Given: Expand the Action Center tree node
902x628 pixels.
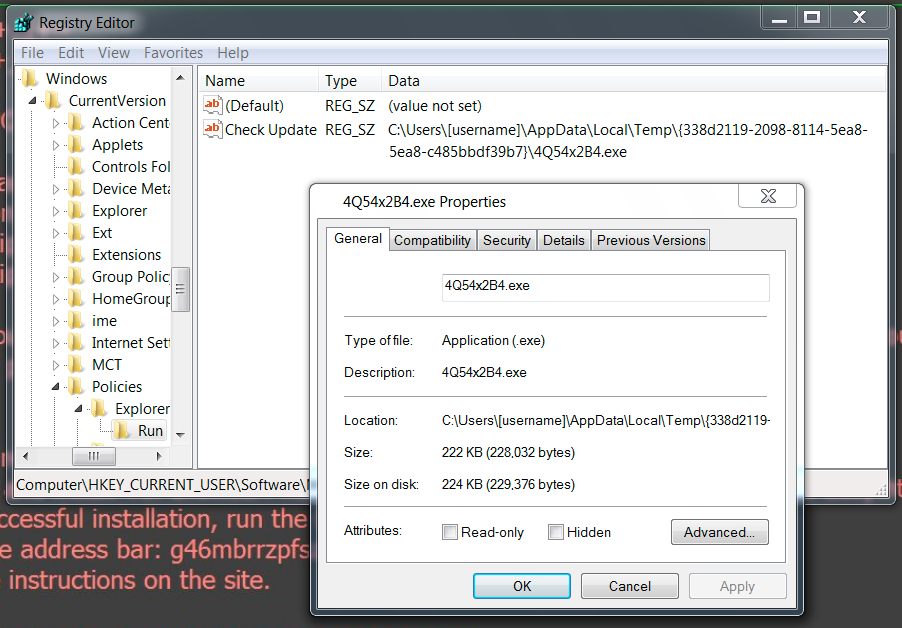Looking at the screenshot, I should click(56, 123).
